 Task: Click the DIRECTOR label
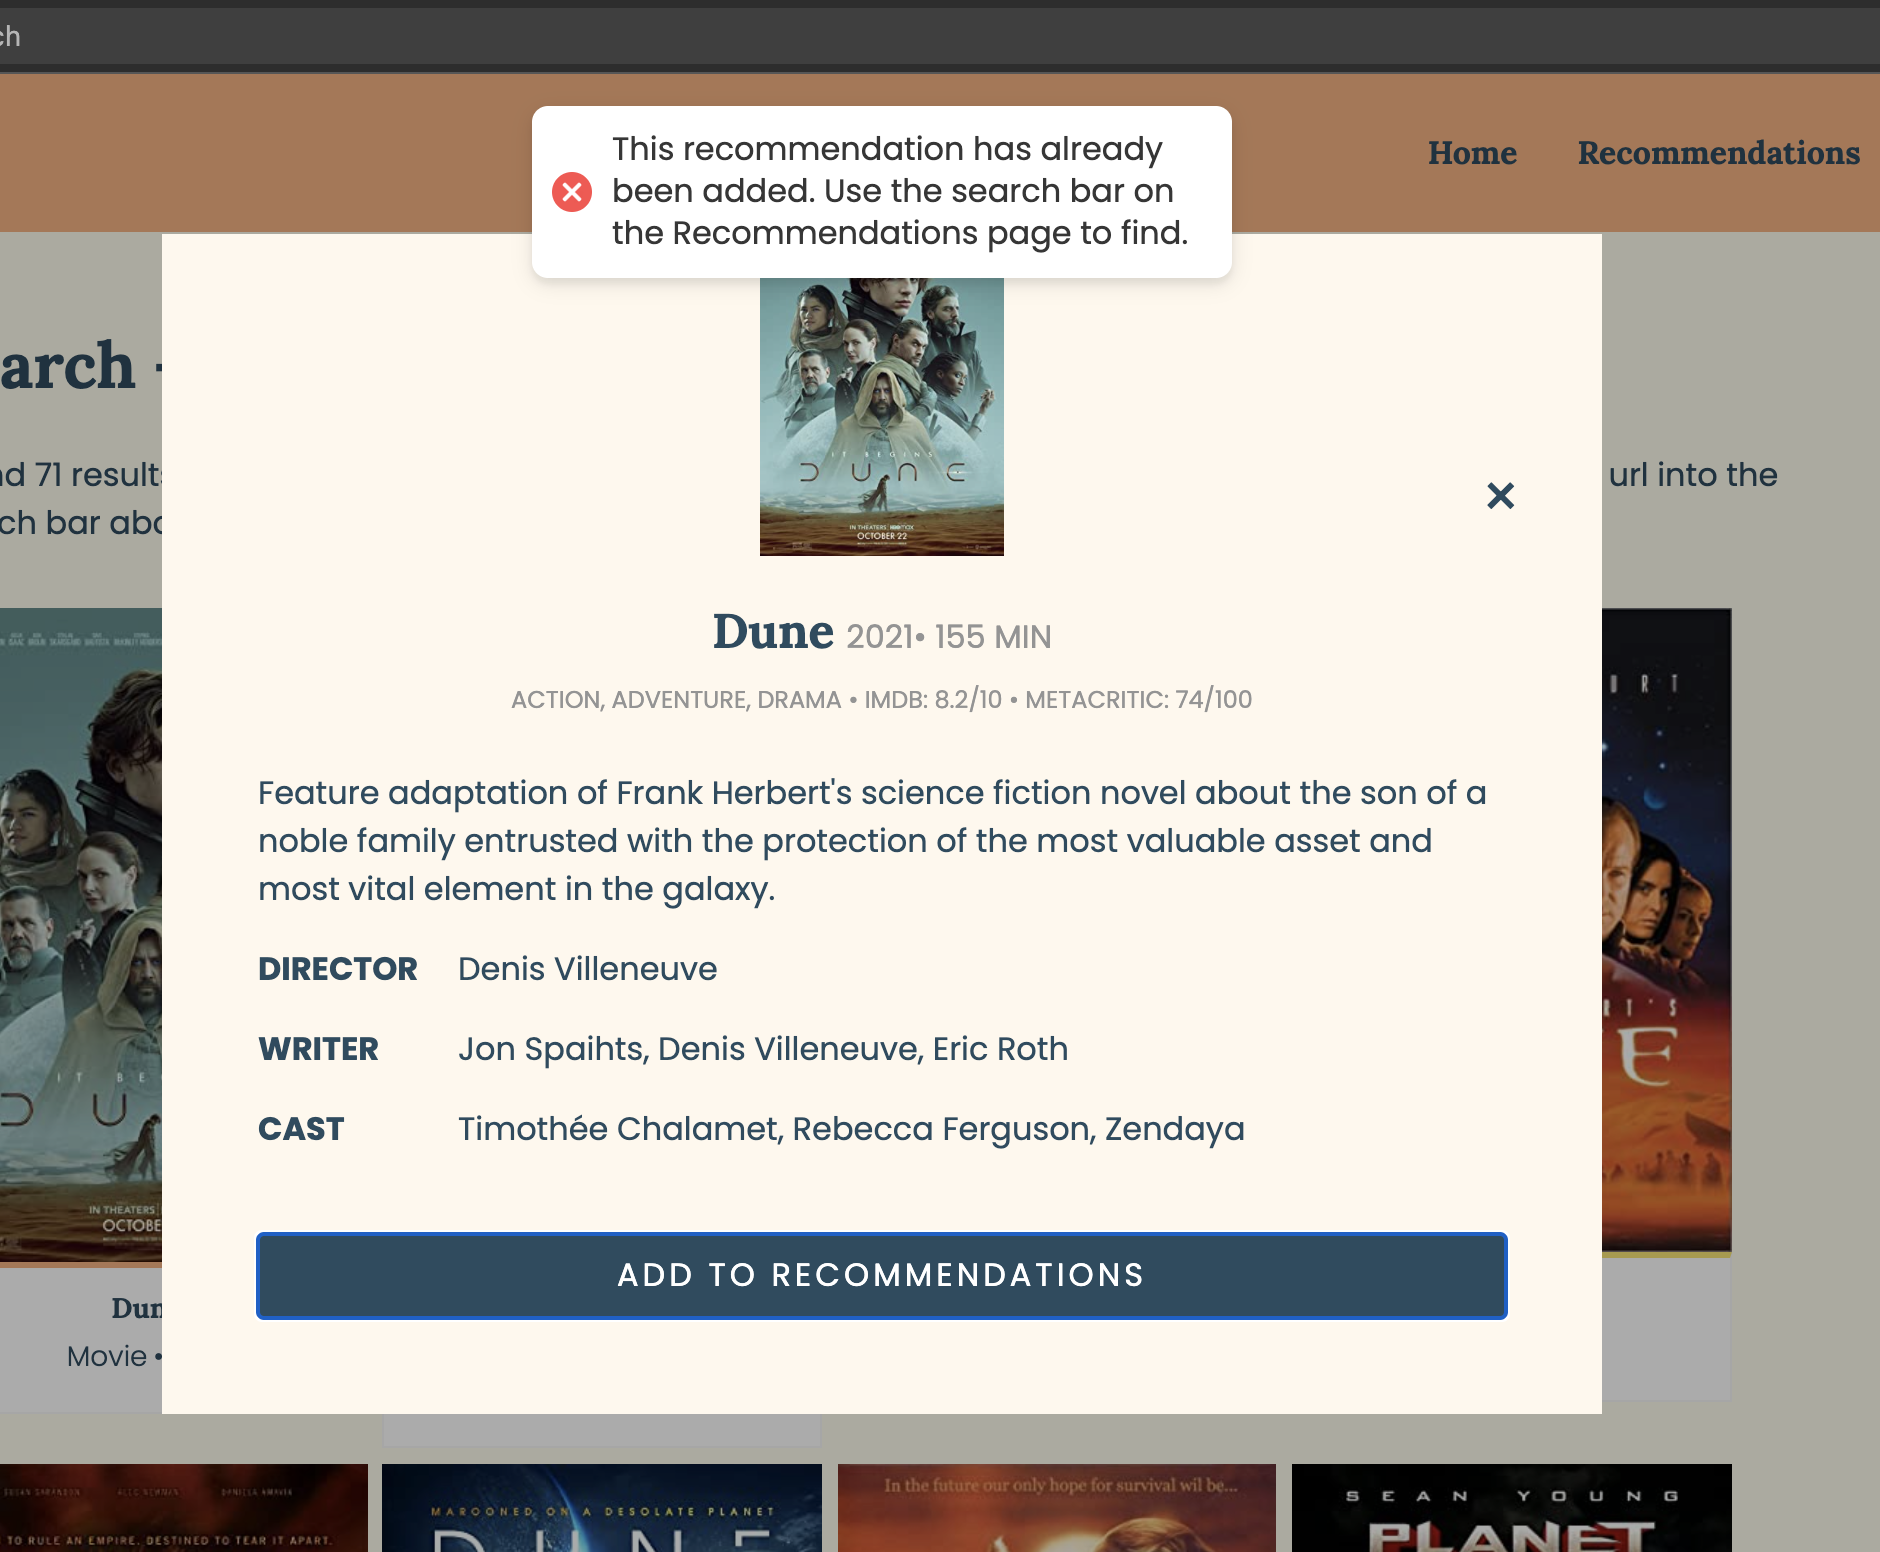338,969
